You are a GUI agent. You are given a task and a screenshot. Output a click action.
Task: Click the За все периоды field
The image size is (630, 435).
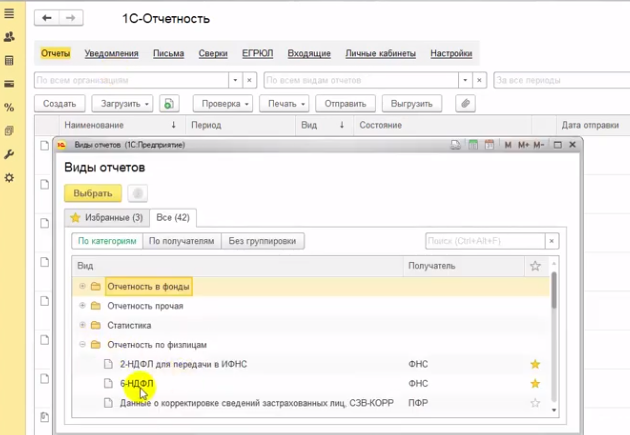pyautogui.click(x=562, y=80)
